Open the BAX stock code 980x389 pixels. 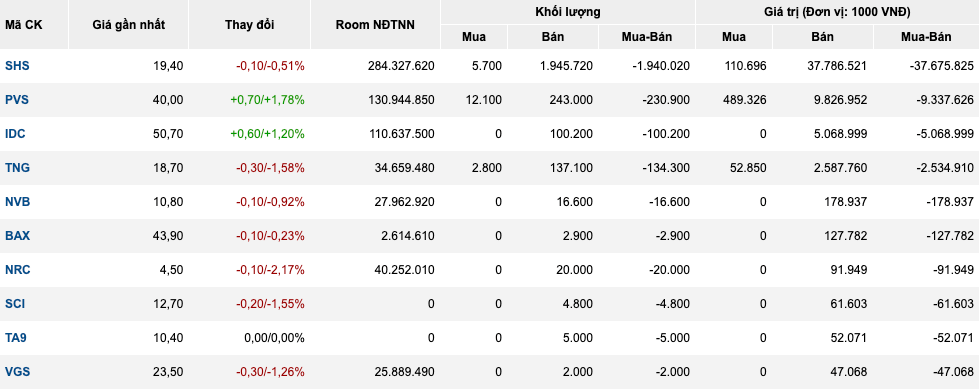pos(18,236)
